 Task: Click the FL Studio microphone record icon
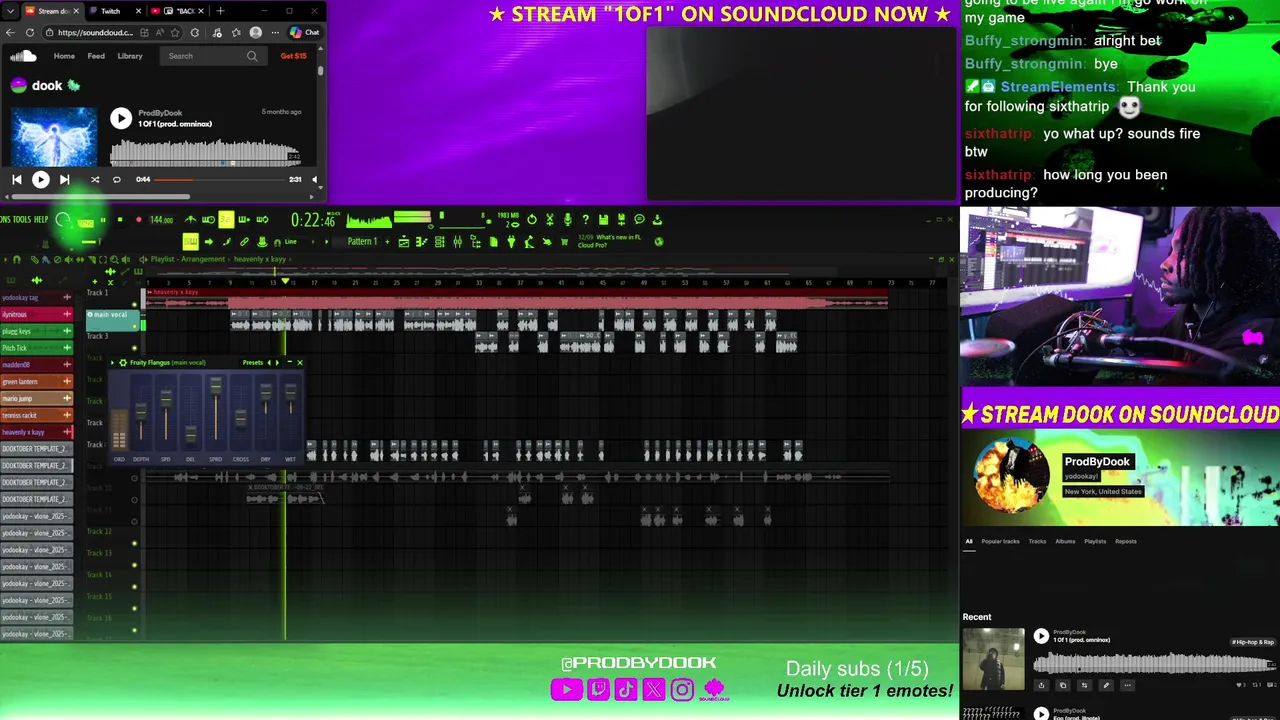click(x=567, y=220)
